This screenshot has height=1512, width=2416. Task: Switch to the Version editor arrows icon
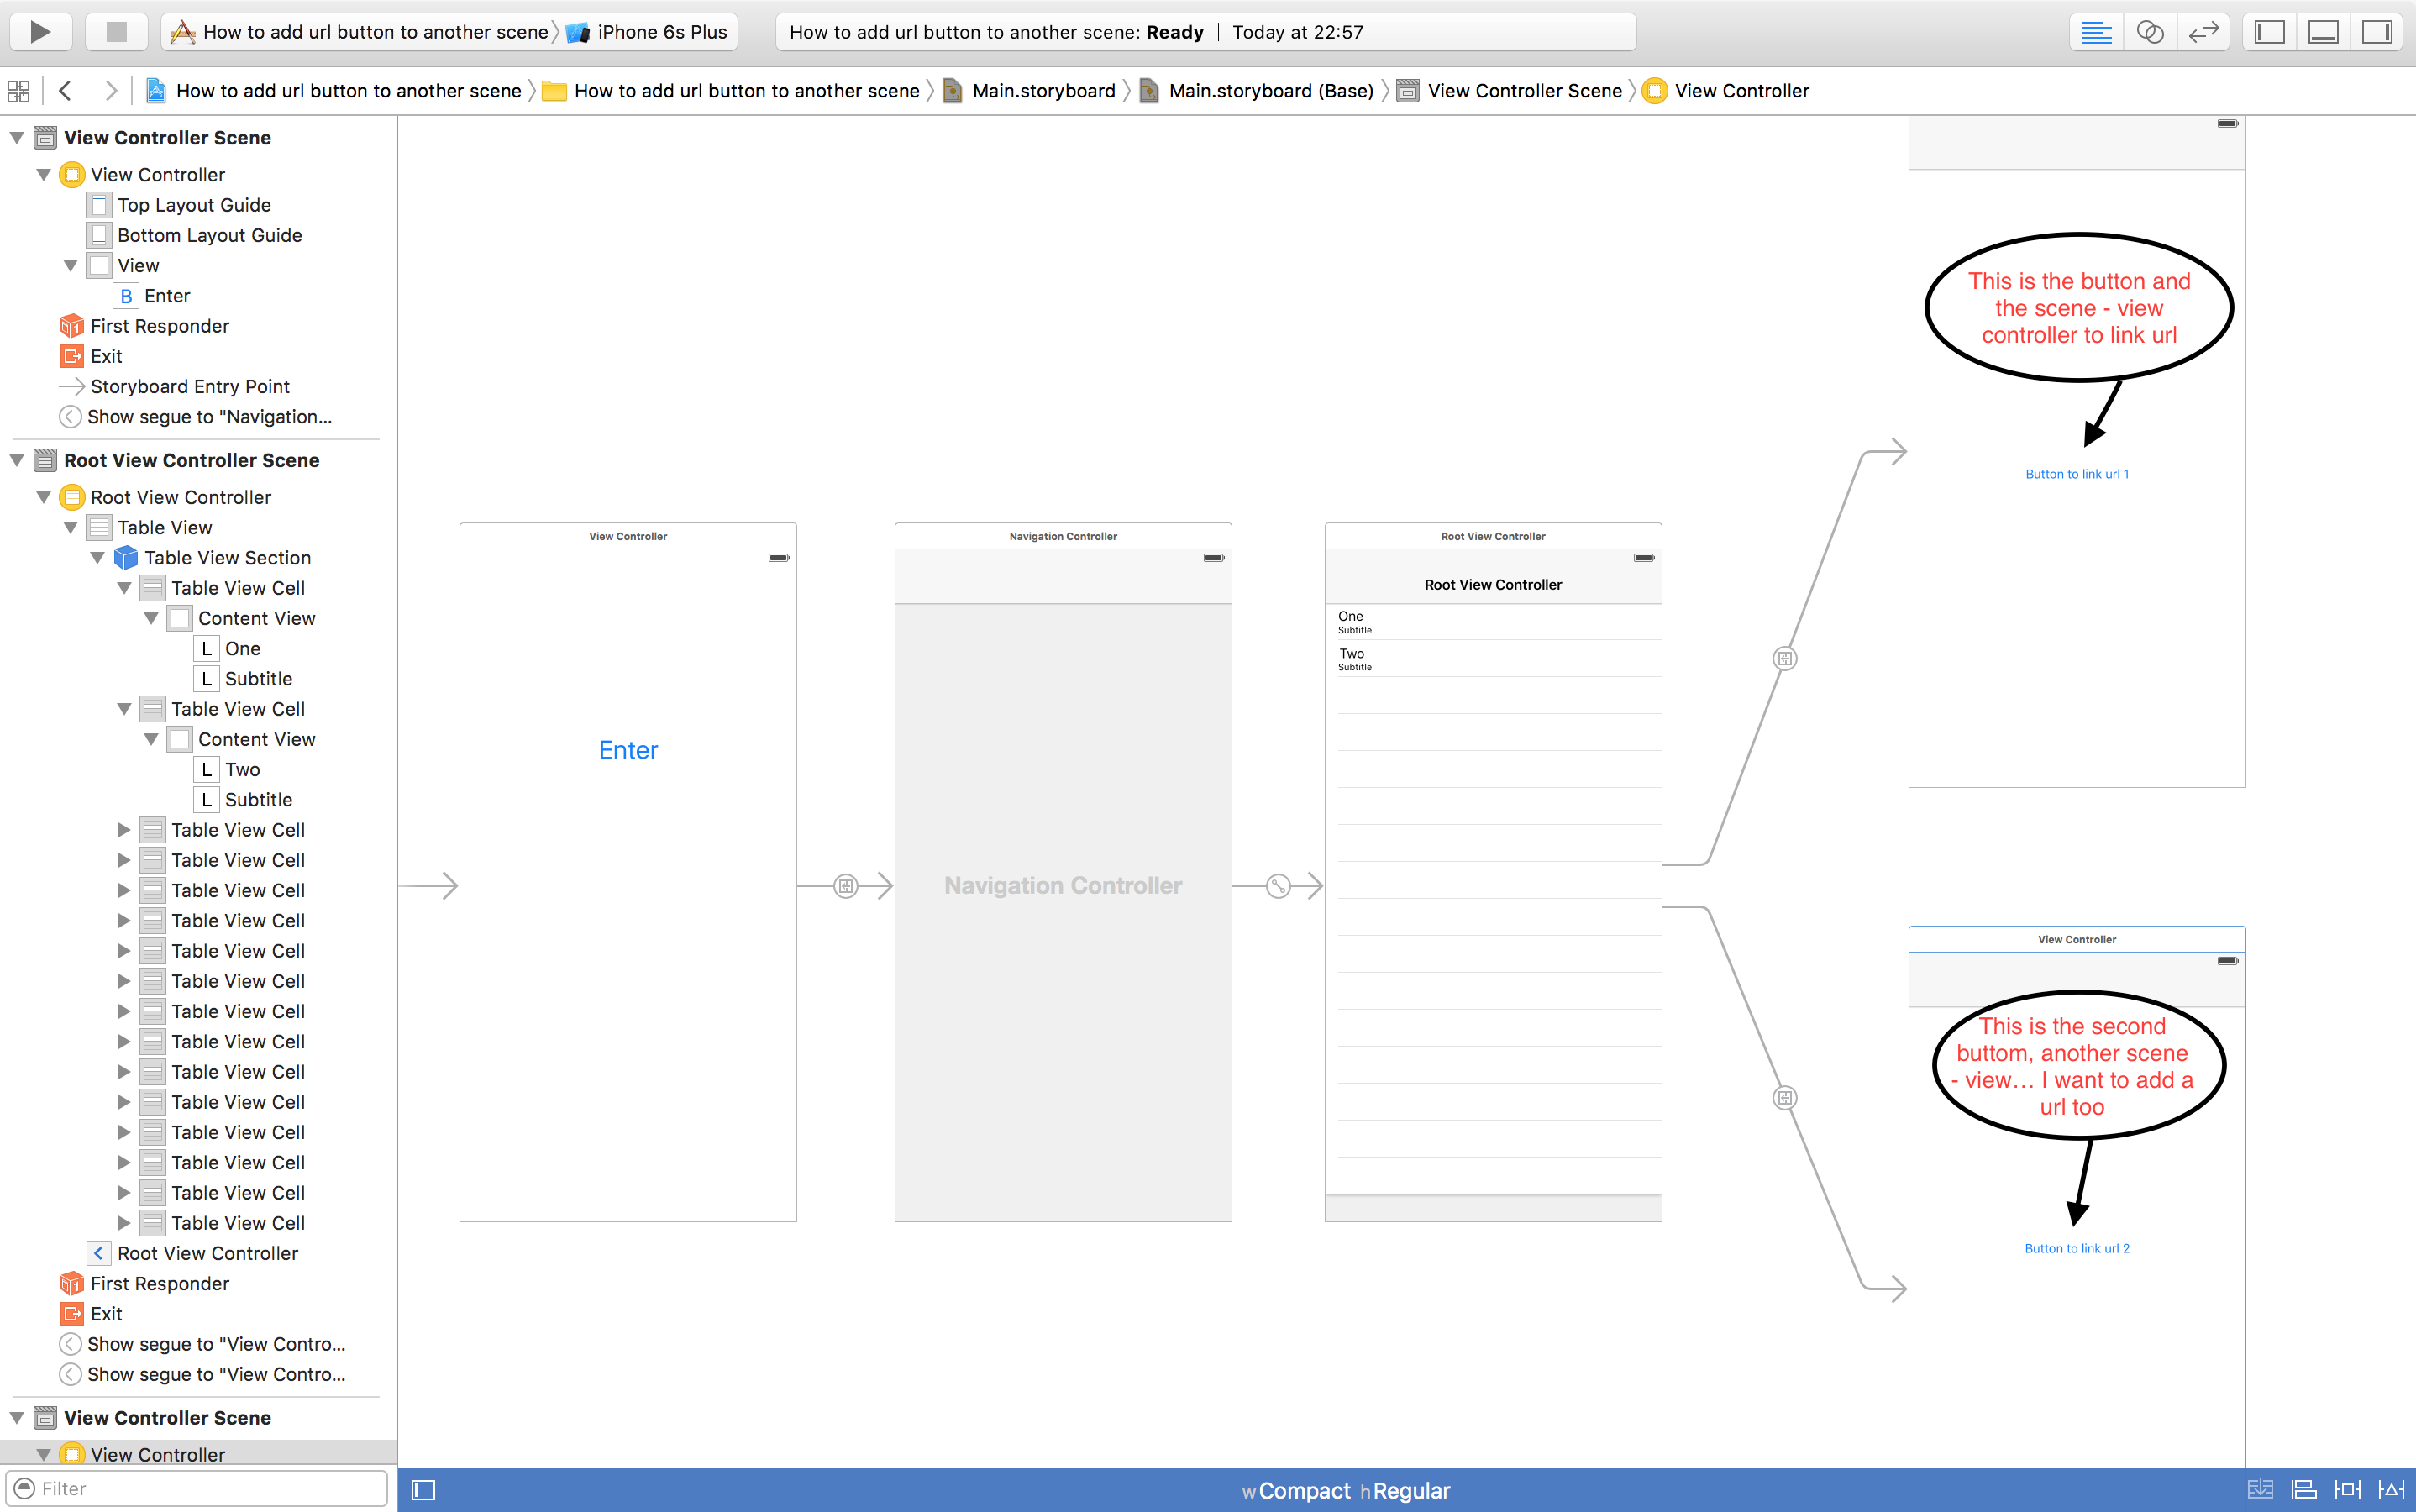click(x=2203, y=32)
